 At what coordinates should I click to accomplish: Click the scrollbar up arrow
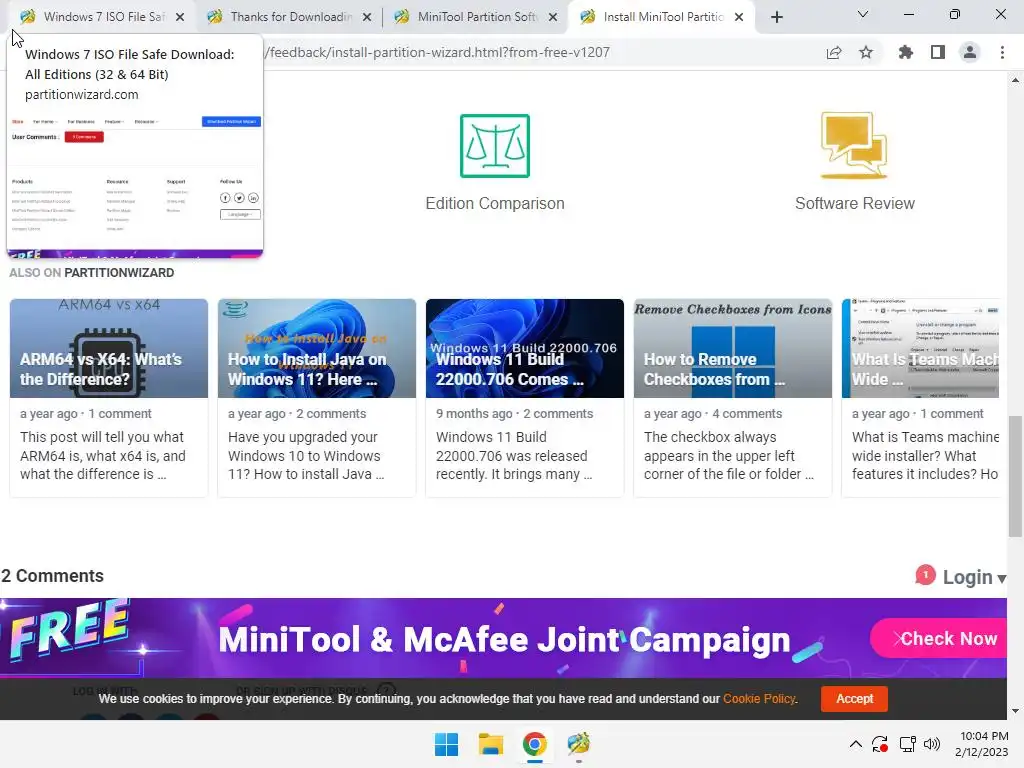pos(1015,80)
